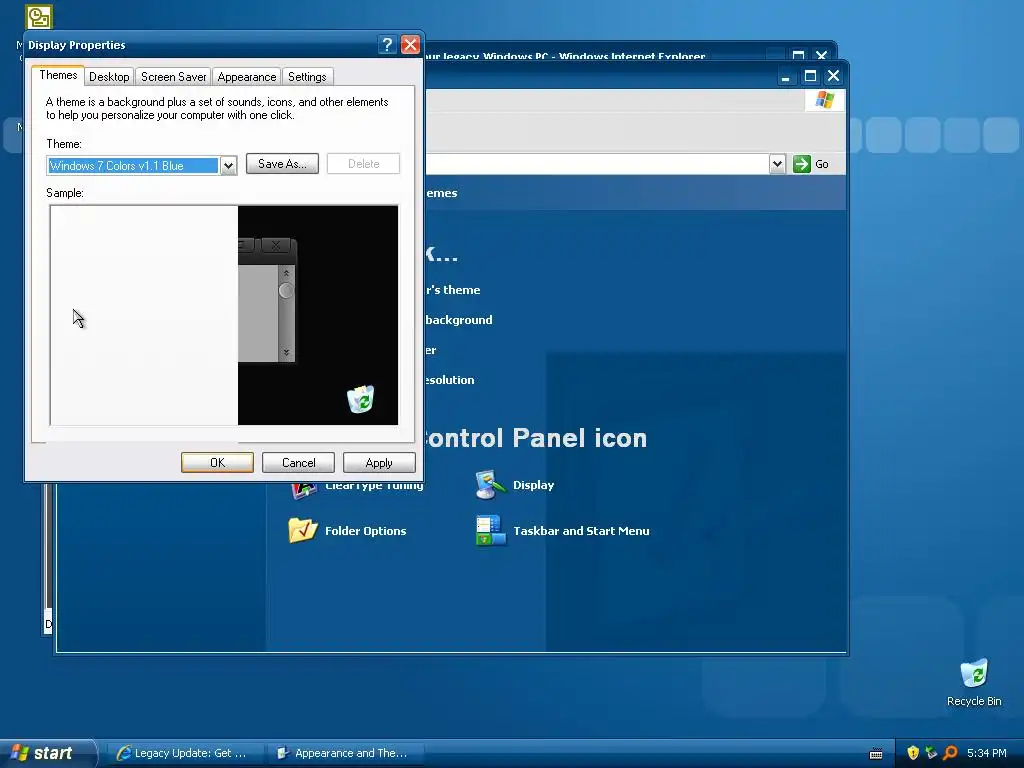The height and width of the screenshot is (768, 1024).
Task: Click the address bar field
Action: (596, 164)
